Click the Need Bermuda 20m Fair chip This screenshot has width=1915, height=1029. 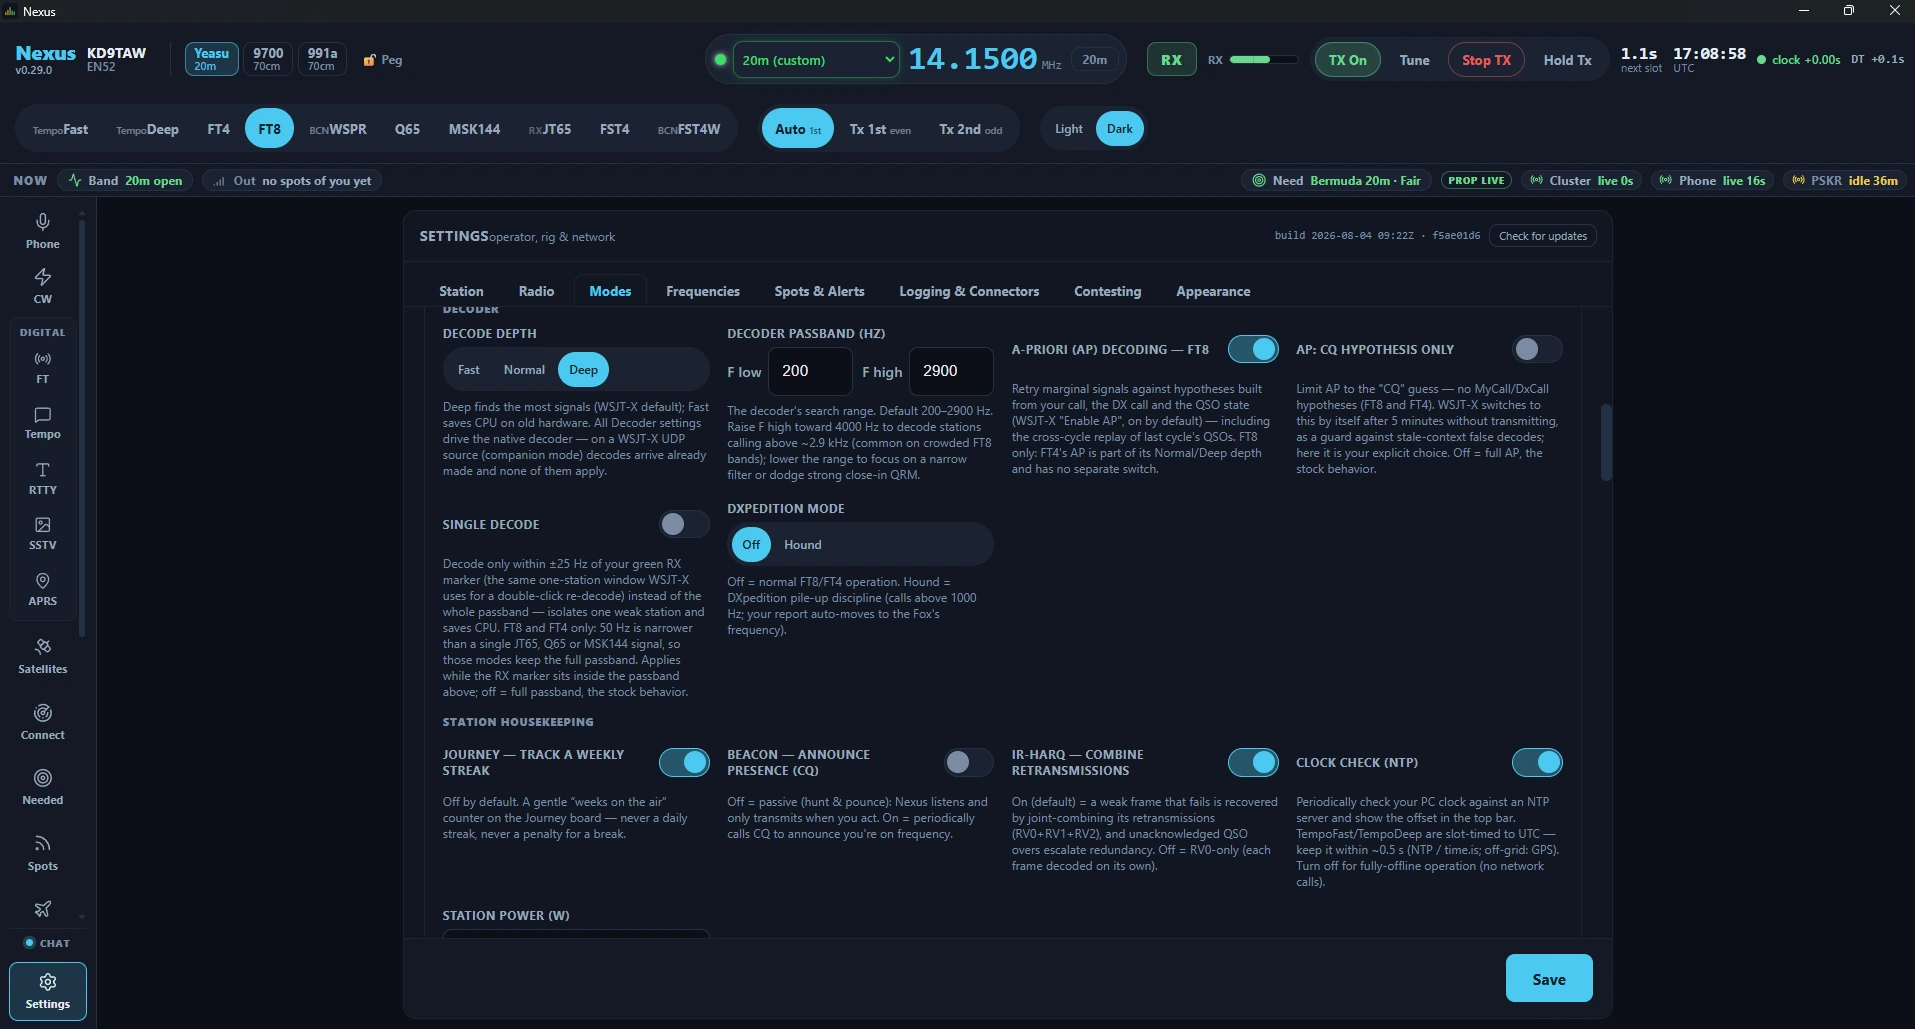(1336, 181)
